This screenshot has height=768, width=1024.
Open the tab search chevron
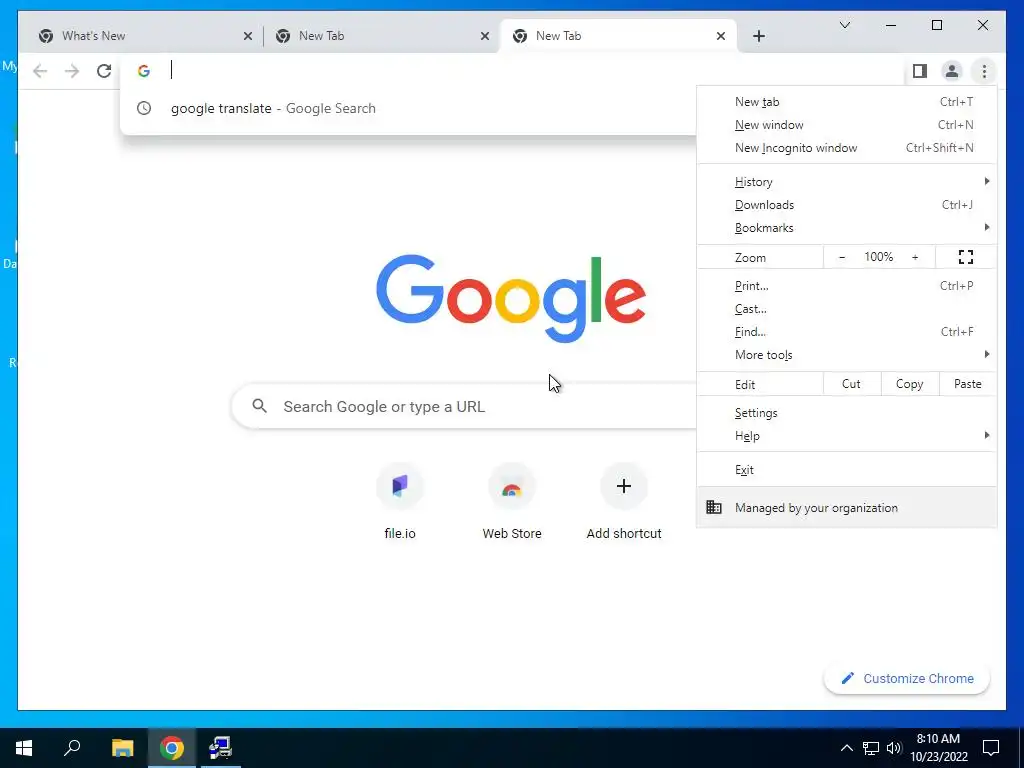pos(844,25)
